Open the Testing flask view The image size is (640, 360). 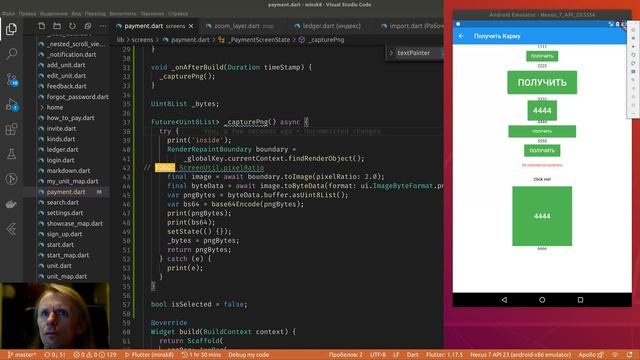click(x=11, y=154)
